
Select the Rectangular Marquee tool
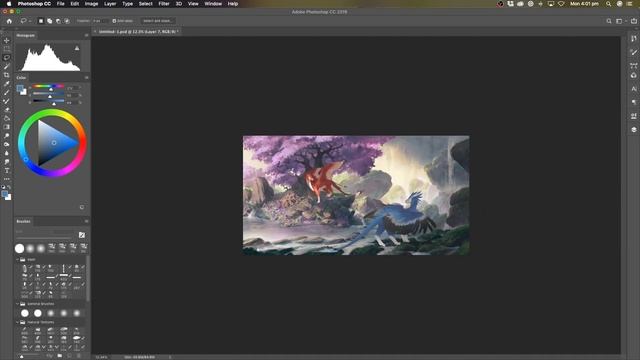click(x=7, y=49)
